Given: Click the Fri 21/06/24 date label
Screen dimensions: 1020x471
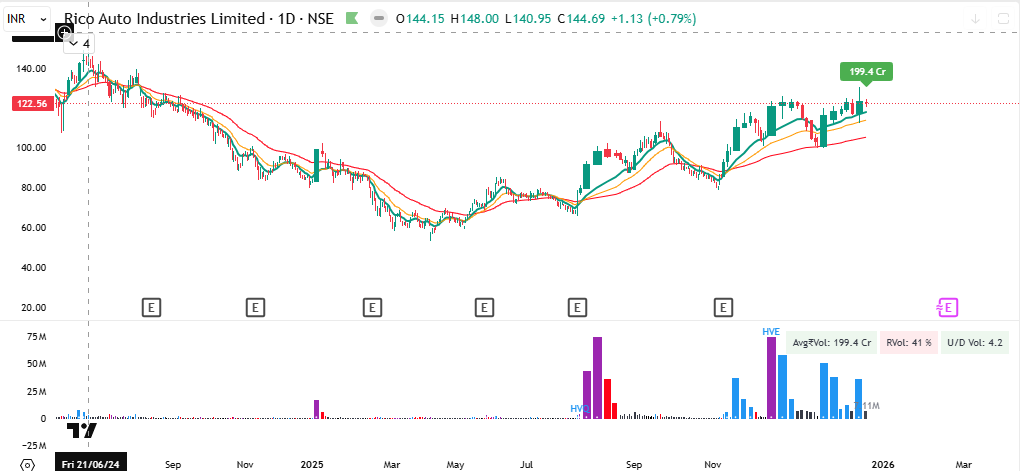Looking at the screenshot, I should point(90,464).
